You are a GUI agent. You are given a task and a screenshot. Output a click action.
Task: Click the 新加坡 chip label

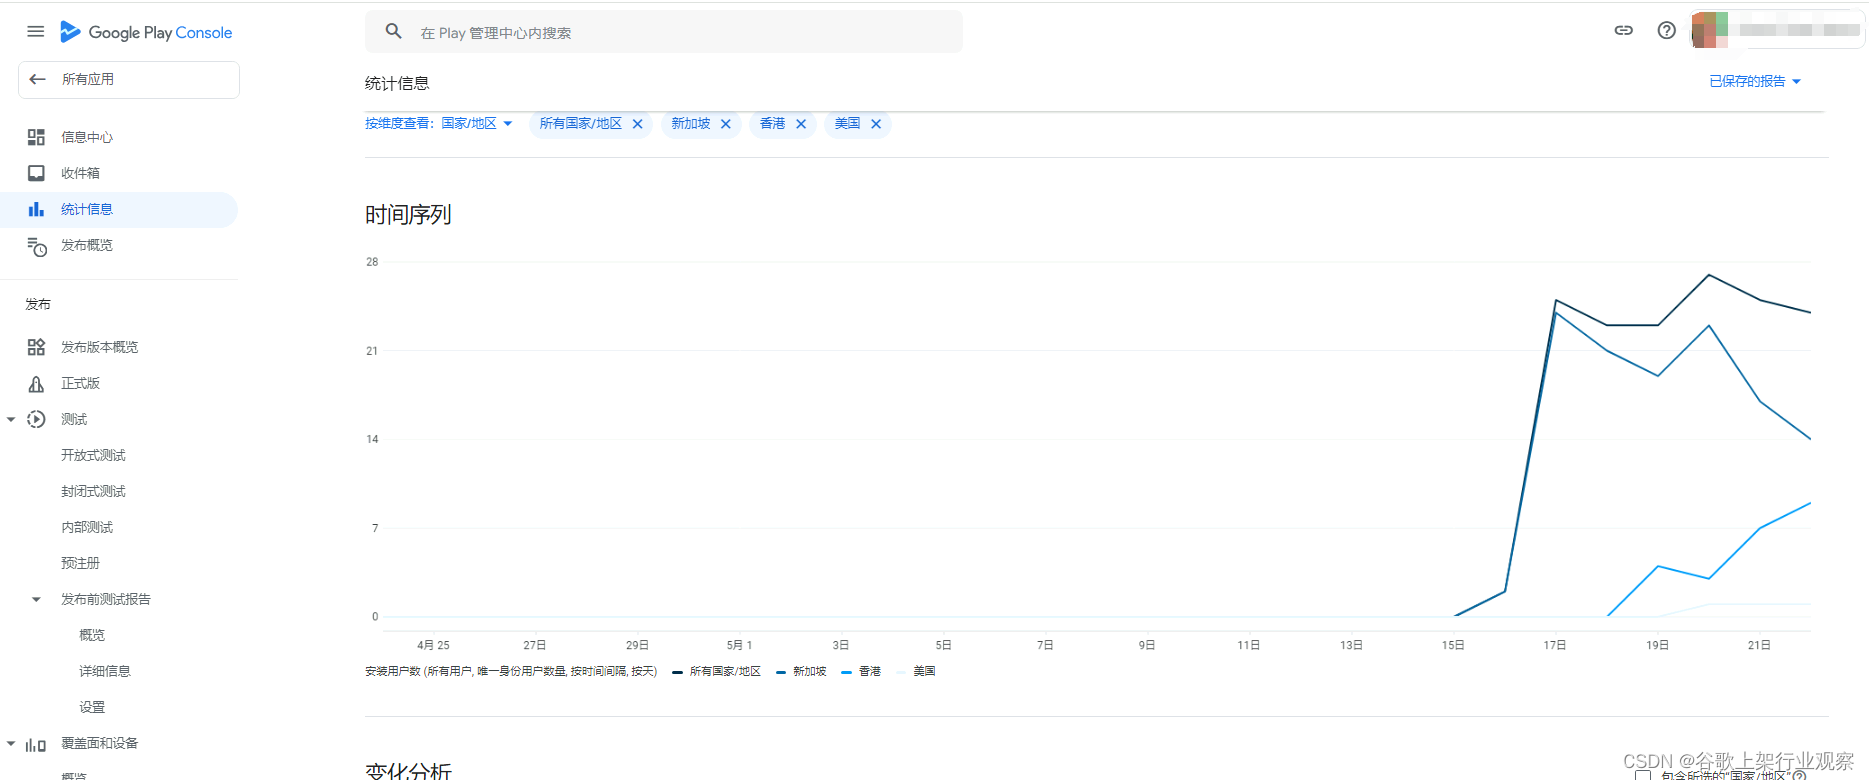[x=690, y=123]
